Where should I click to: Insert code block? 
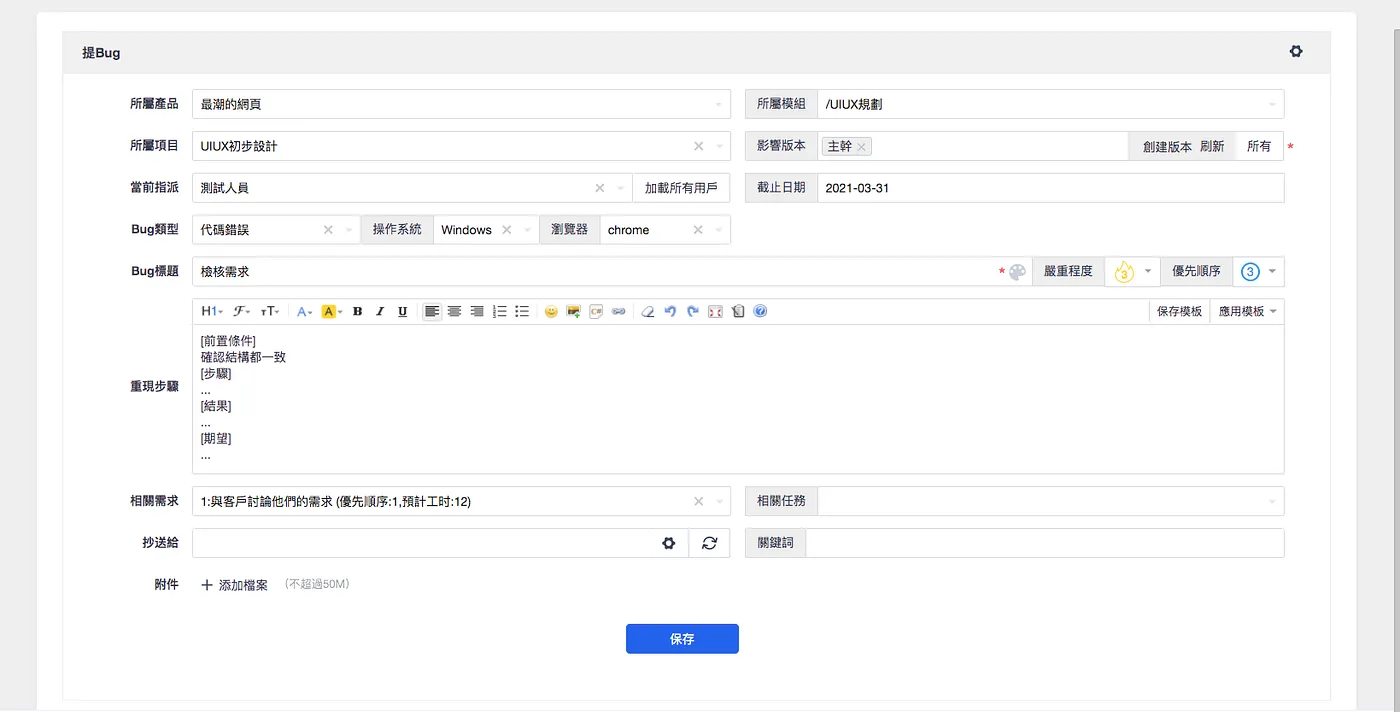click(x=596, y=312)
